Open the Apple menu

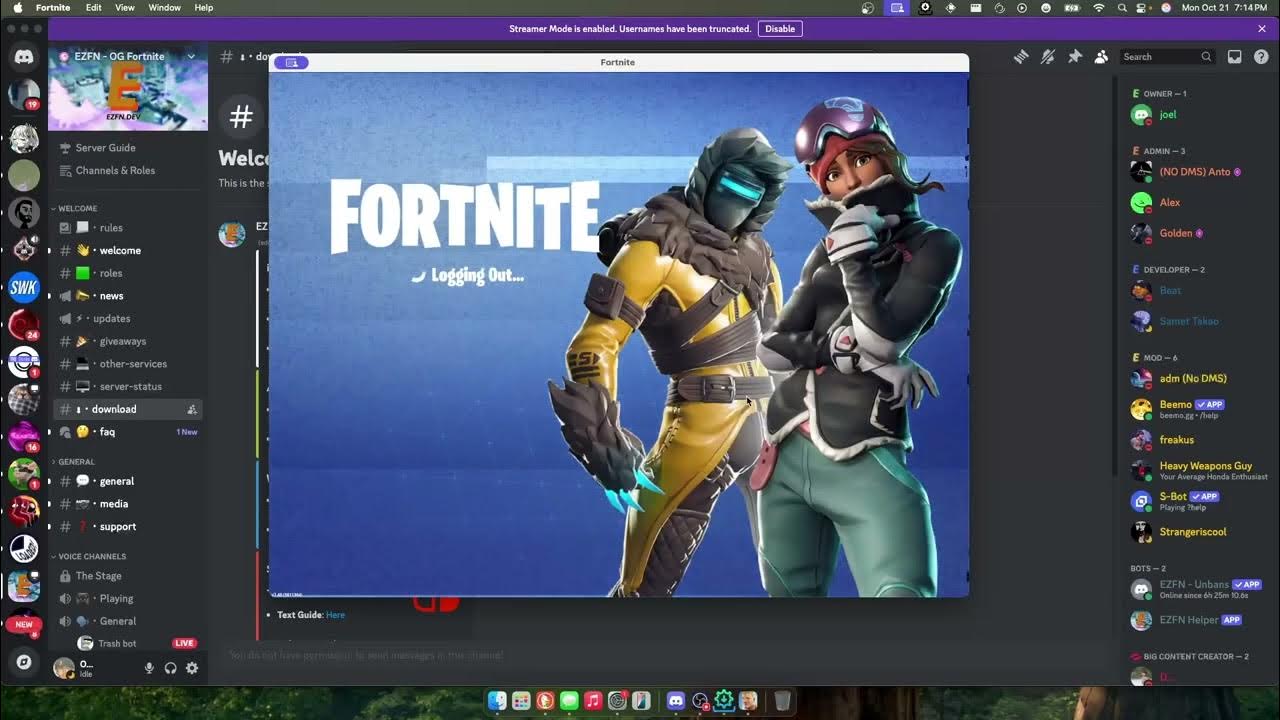17,7
